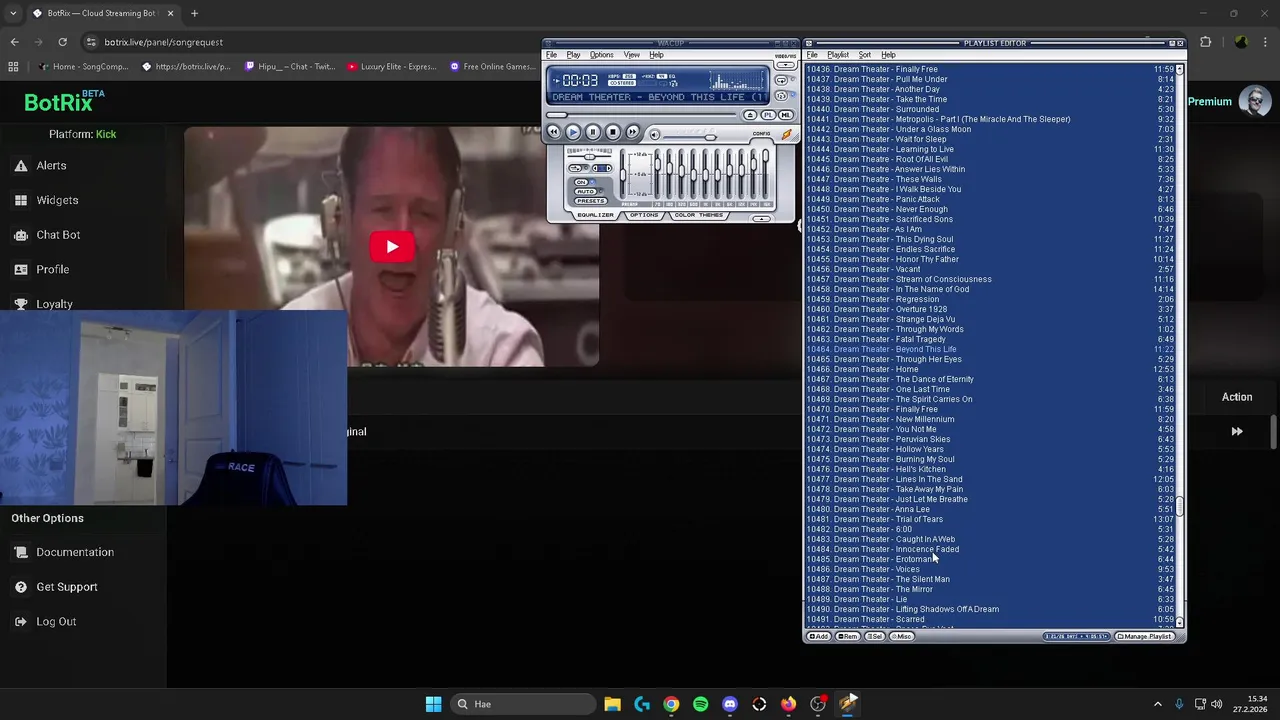Viewport: 1280px width, 720px height.
Task: Open Google Chrome from the taskbar
Action: click(671, 704)
